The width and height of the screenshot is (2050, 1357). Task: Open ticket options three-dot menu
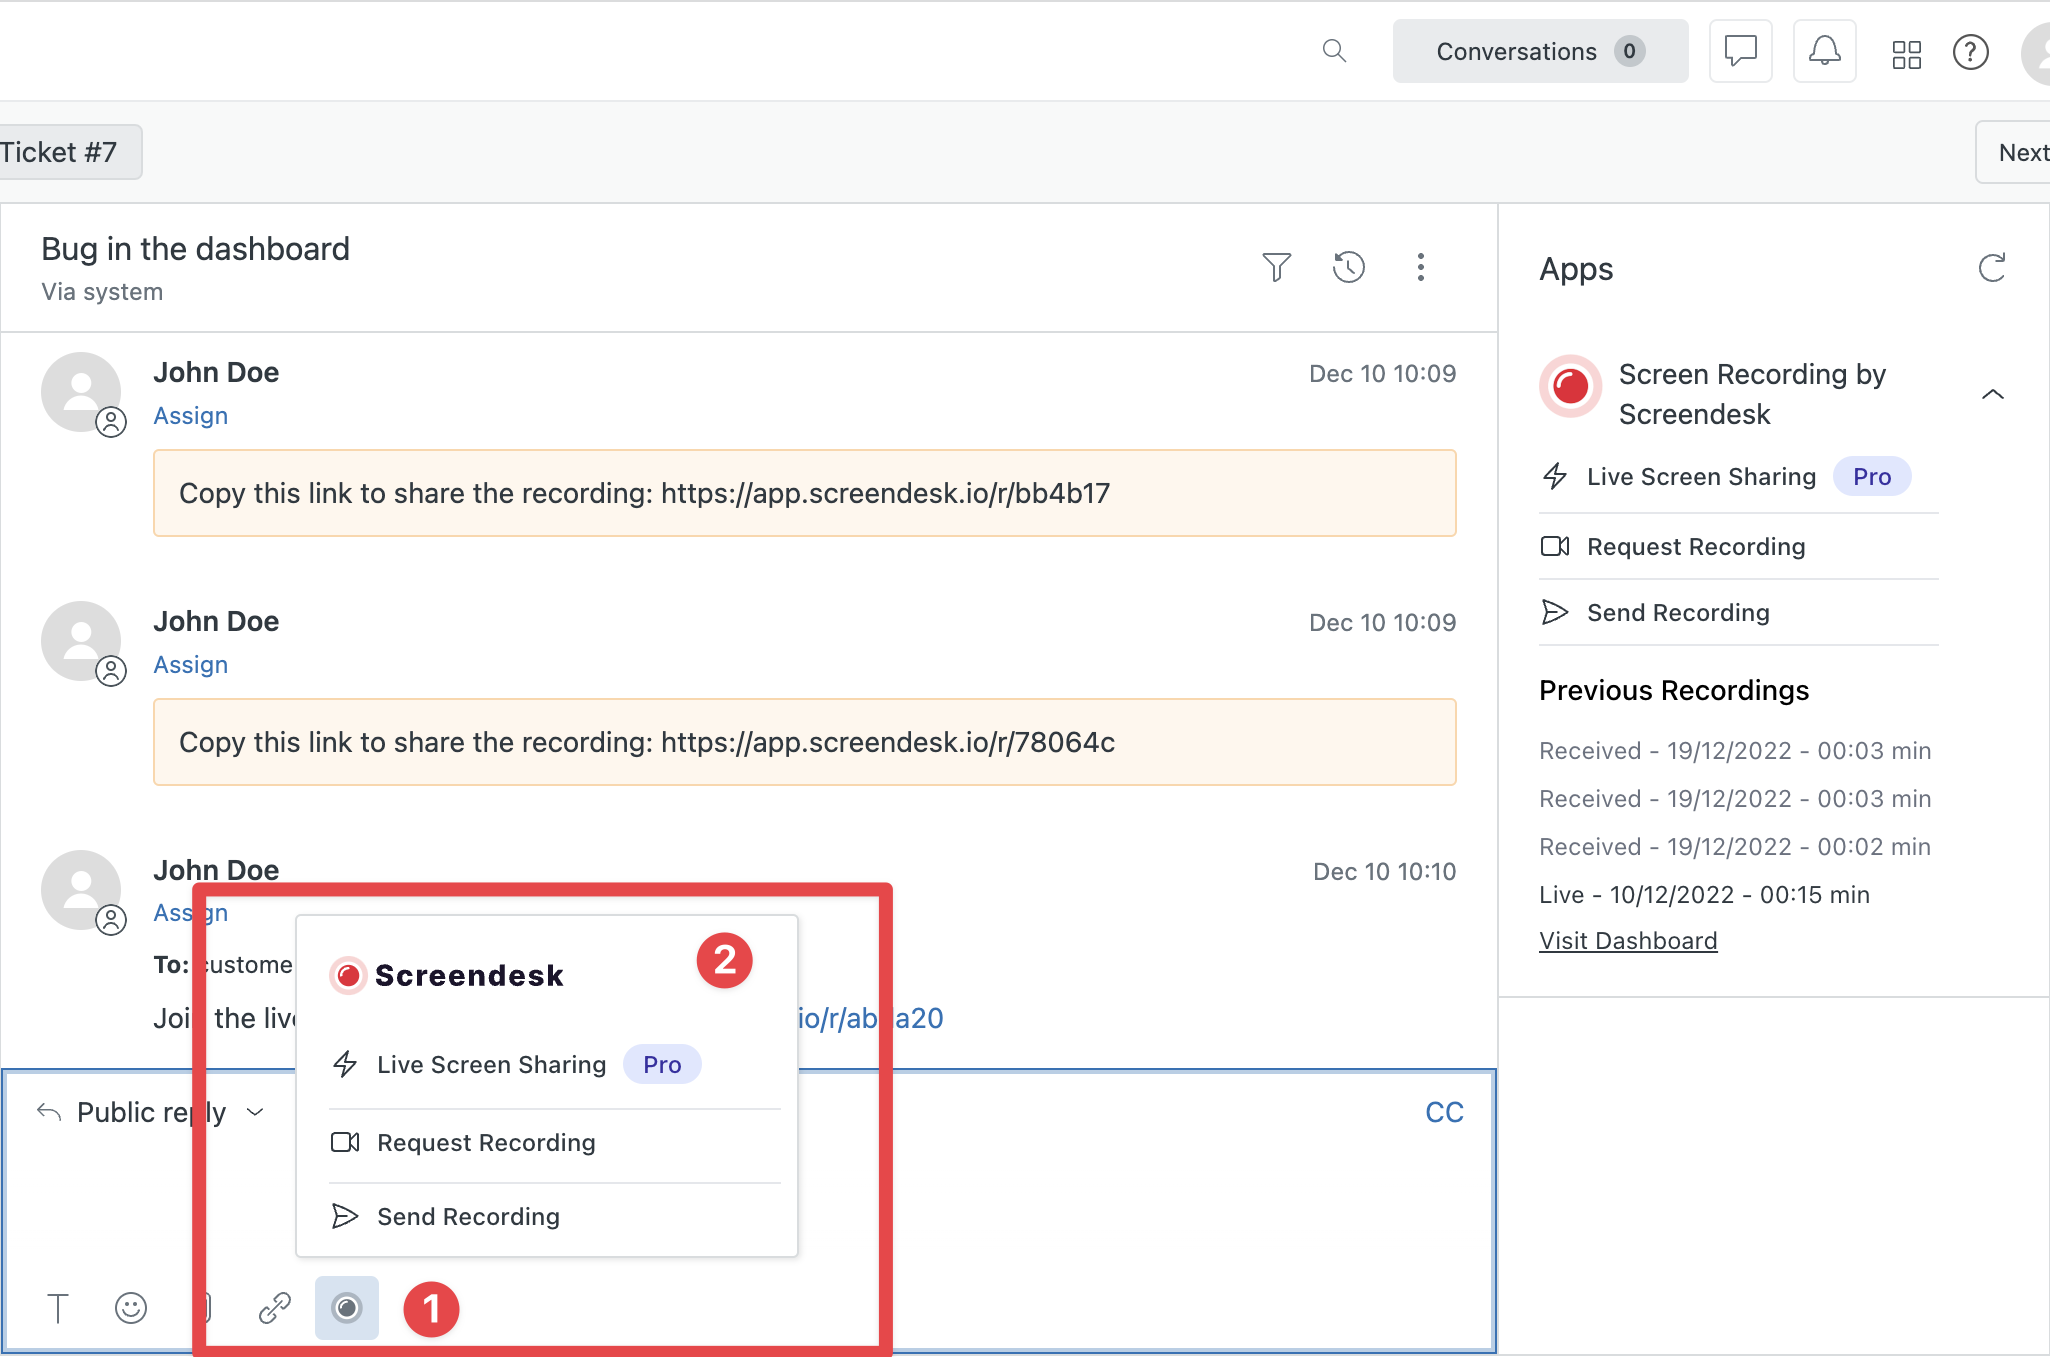1420,267
